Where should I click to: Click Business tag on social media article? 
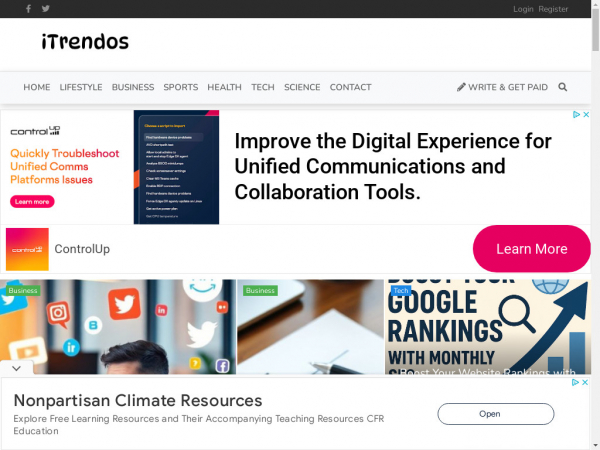tap(23, 290)
